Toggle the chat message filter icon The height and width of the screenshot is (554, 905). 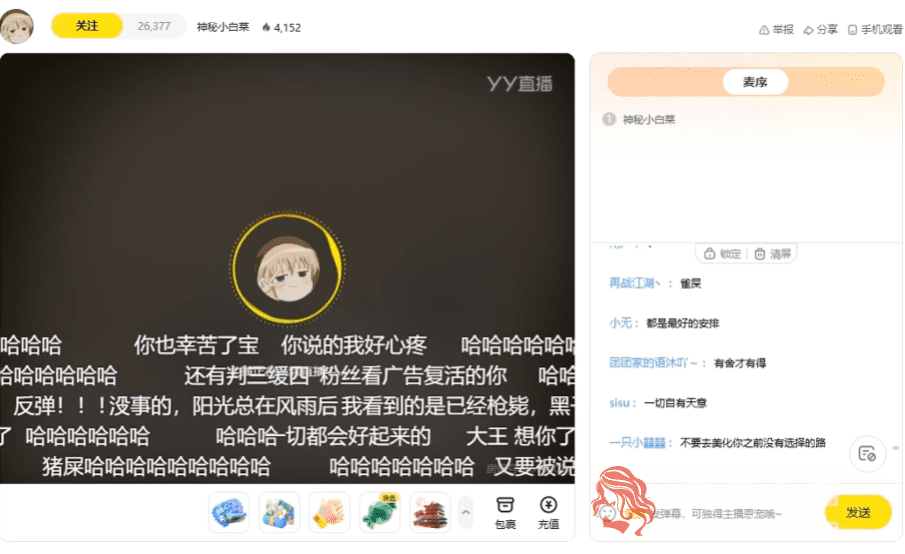[x=867, y=454]
